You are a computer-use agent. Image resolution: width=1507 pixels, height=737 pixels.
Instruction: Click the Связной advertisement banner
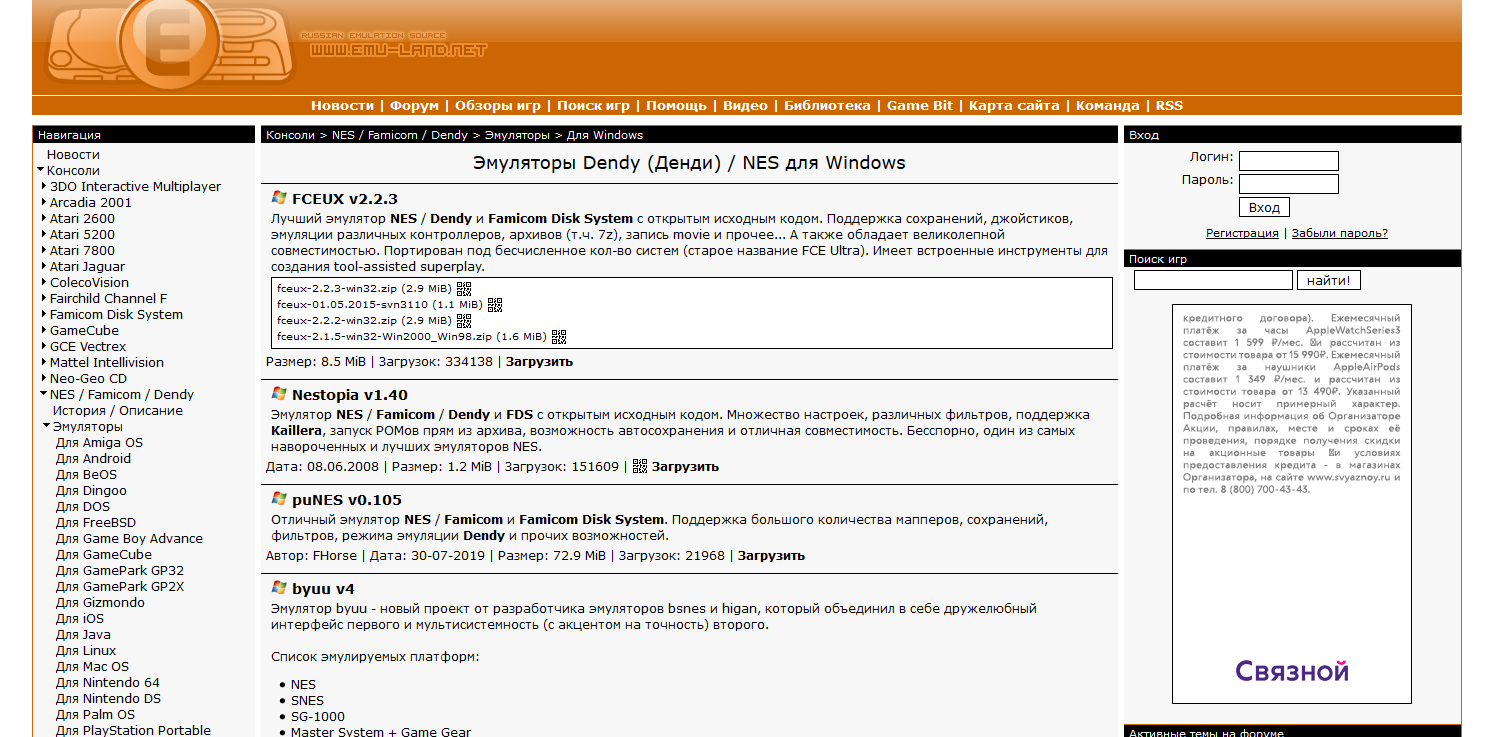(1292, 504)
